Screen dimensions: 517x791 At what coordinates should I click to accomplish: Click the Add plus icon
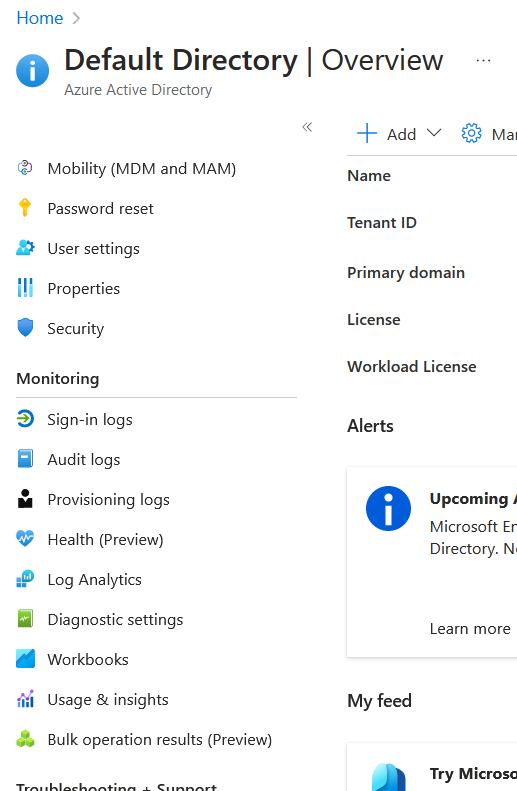click(367, 134)
